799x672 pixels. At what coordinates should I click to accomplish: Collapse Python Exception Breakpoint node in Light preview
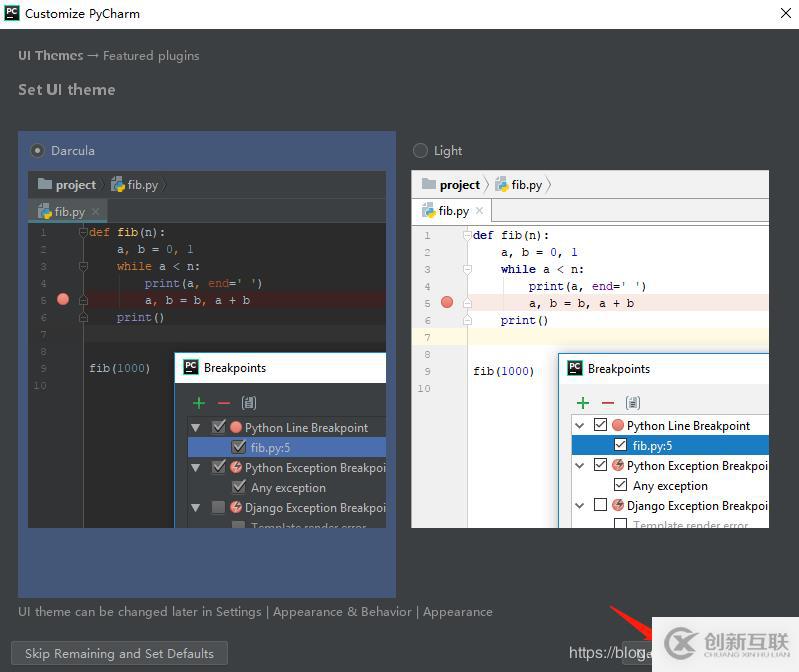point(581,465)
